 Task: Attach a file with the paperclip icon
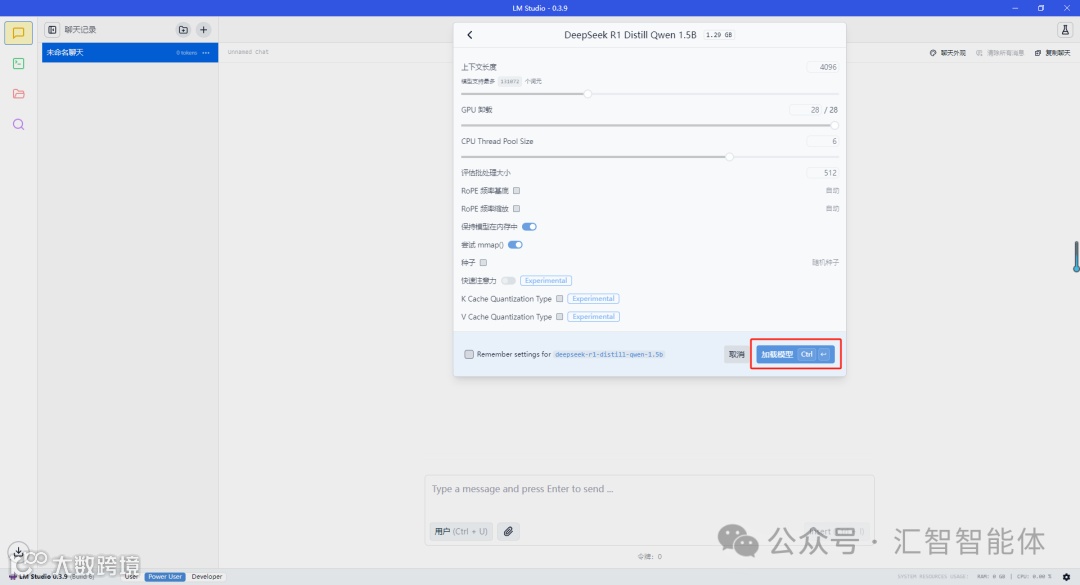click(x=508, y=531)
